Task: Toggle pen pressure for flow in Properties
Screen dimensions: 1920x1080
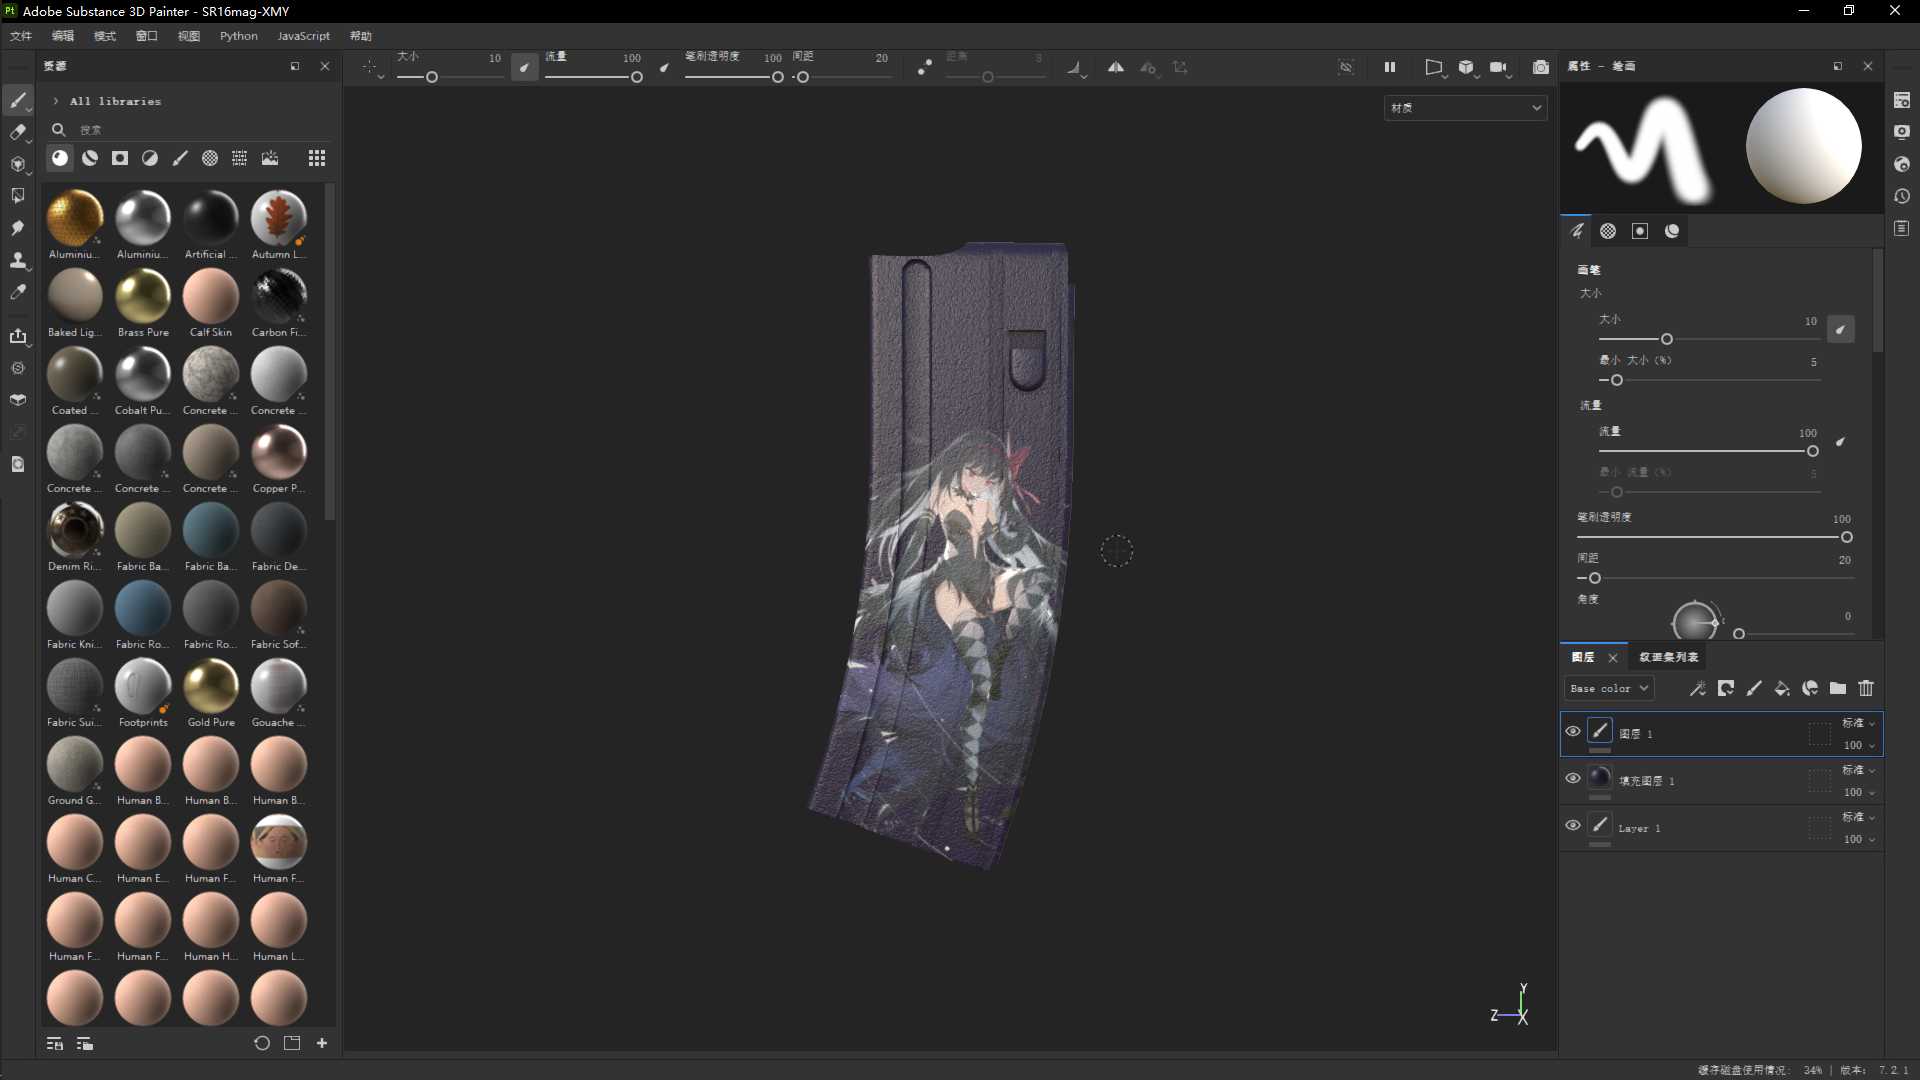Action: (1840, 441)
